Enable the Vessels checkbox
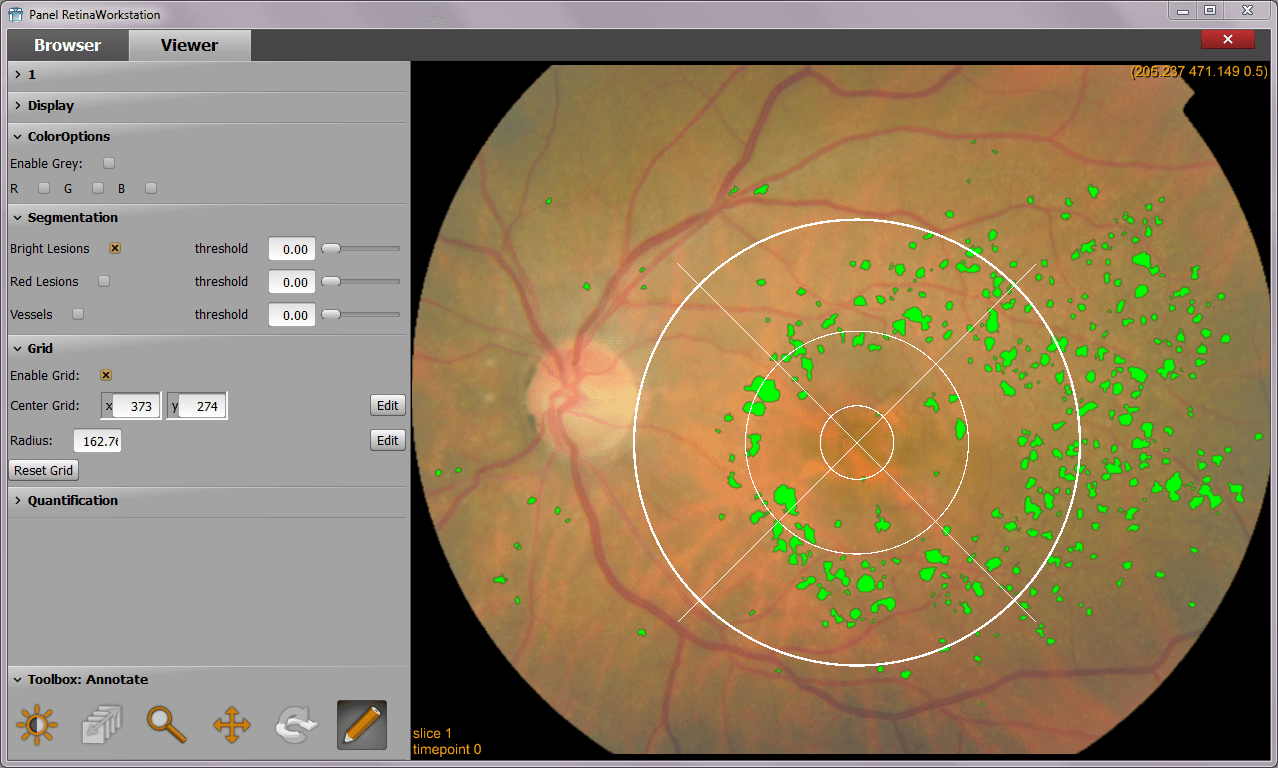Image resolution: width=1278 pixels, height=768 pixels. [78, 314]
